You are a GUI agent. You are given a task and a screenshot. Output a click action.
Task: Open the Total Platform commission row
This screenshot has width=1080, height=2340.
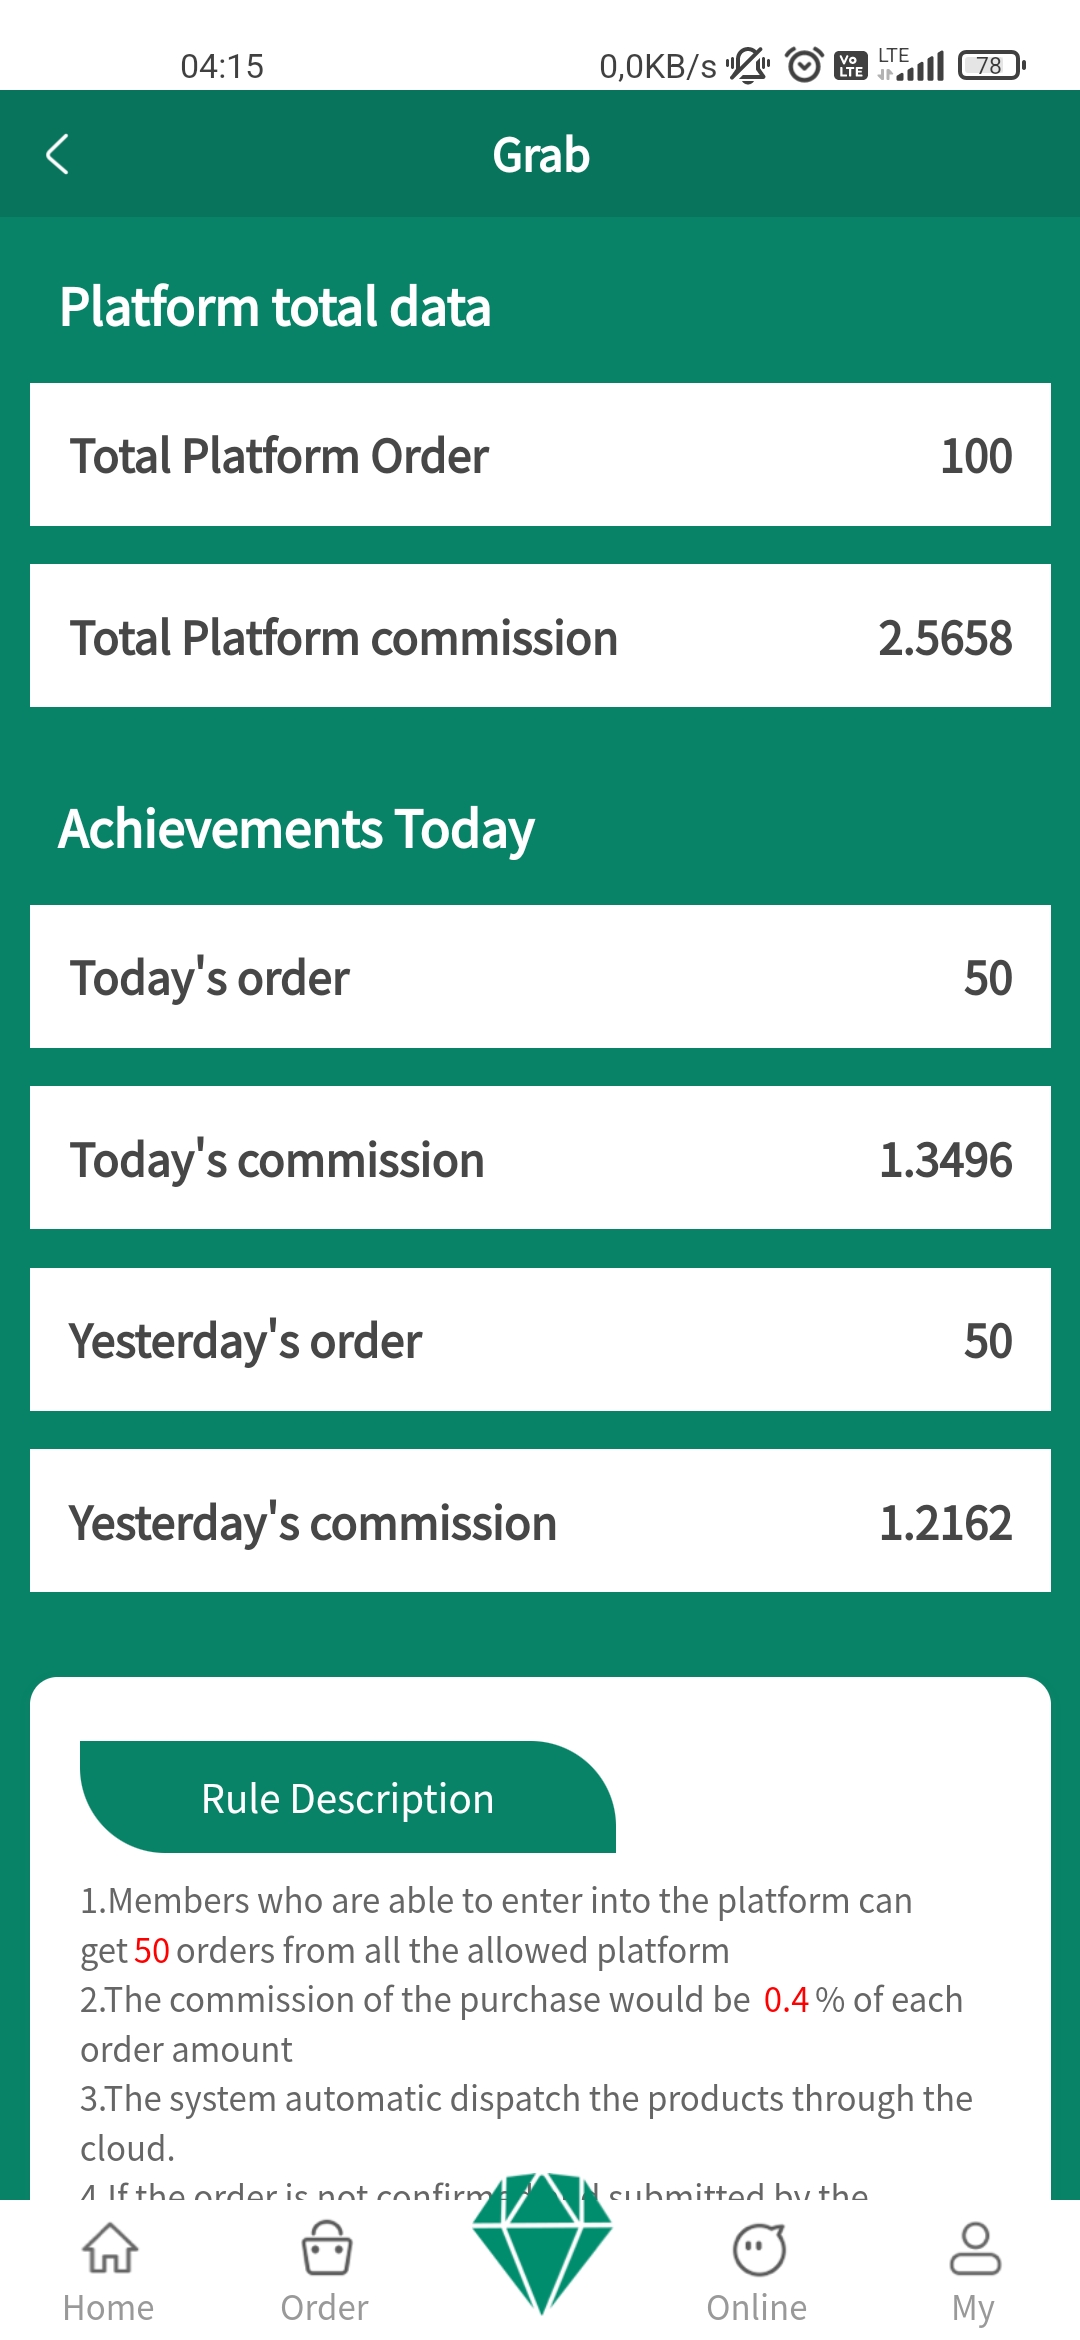point(540,636)
